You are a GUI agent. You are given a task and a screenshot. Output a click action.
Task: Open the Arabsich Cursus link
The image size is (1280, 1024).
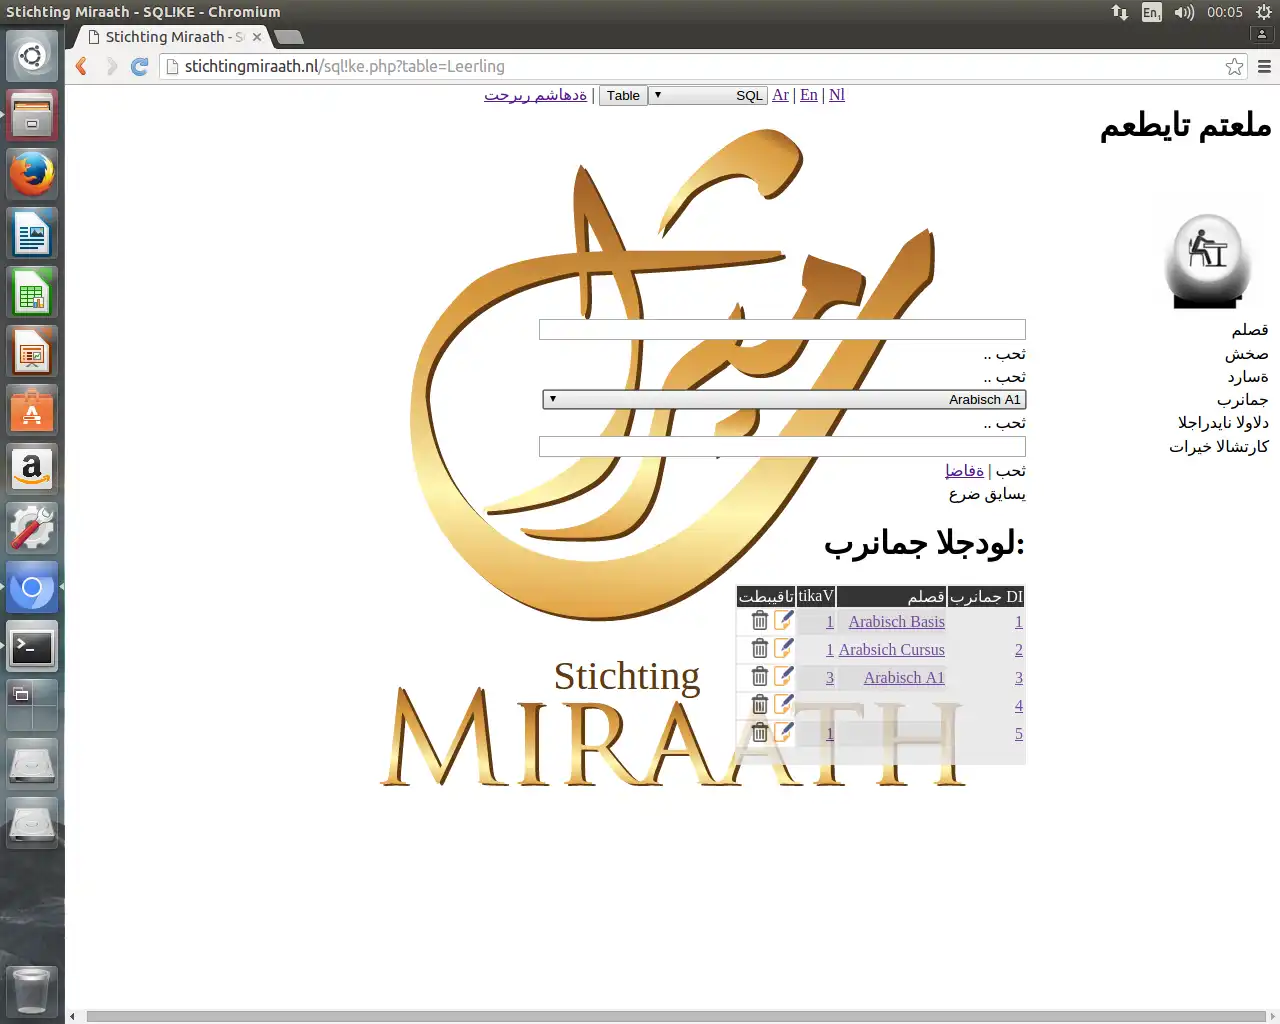[x=892, y=650]
